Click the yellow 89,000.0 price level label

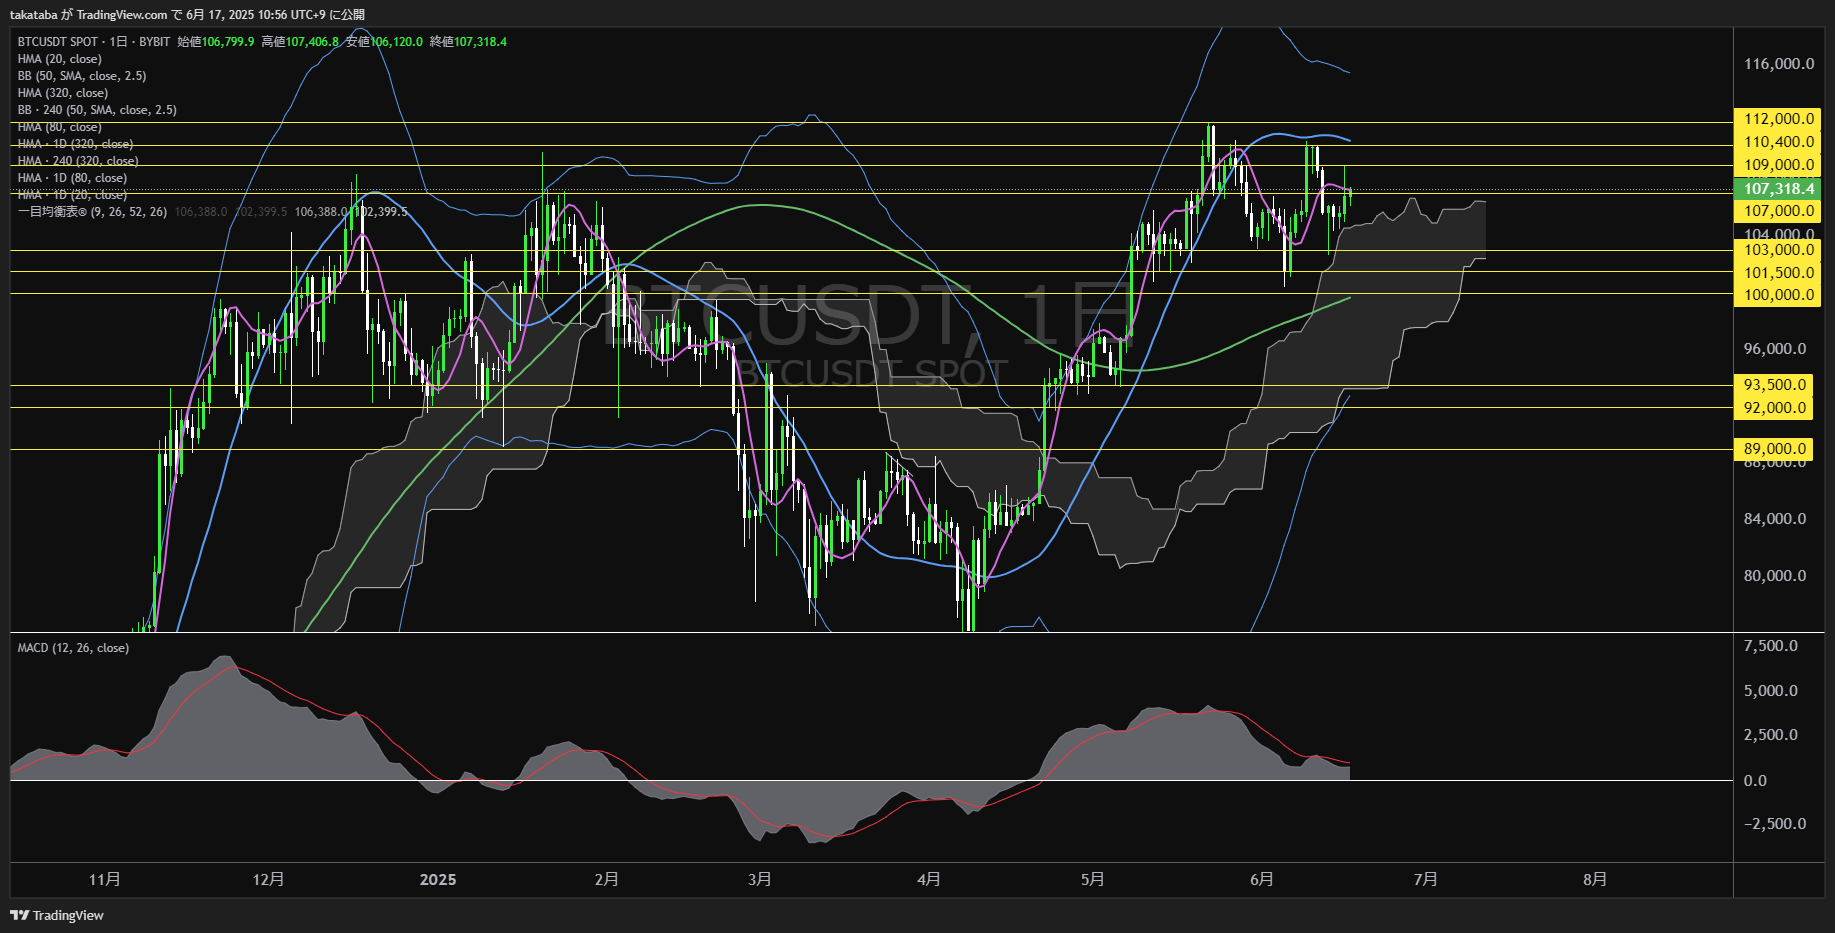1775,449
